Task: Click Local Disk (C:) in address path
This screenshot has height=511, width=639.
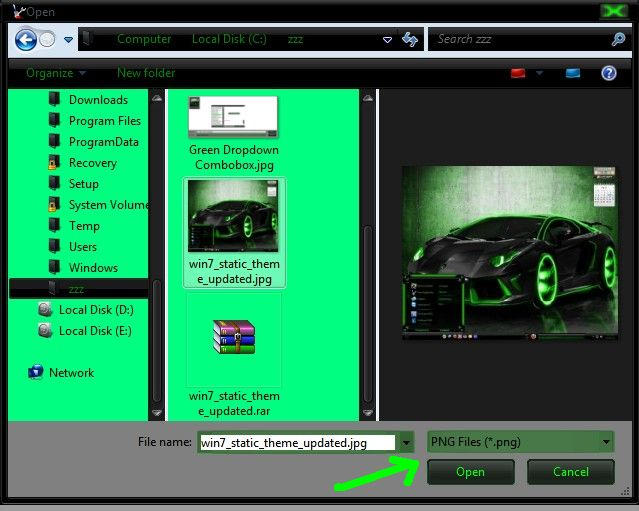Action: (x=229, y=39)
